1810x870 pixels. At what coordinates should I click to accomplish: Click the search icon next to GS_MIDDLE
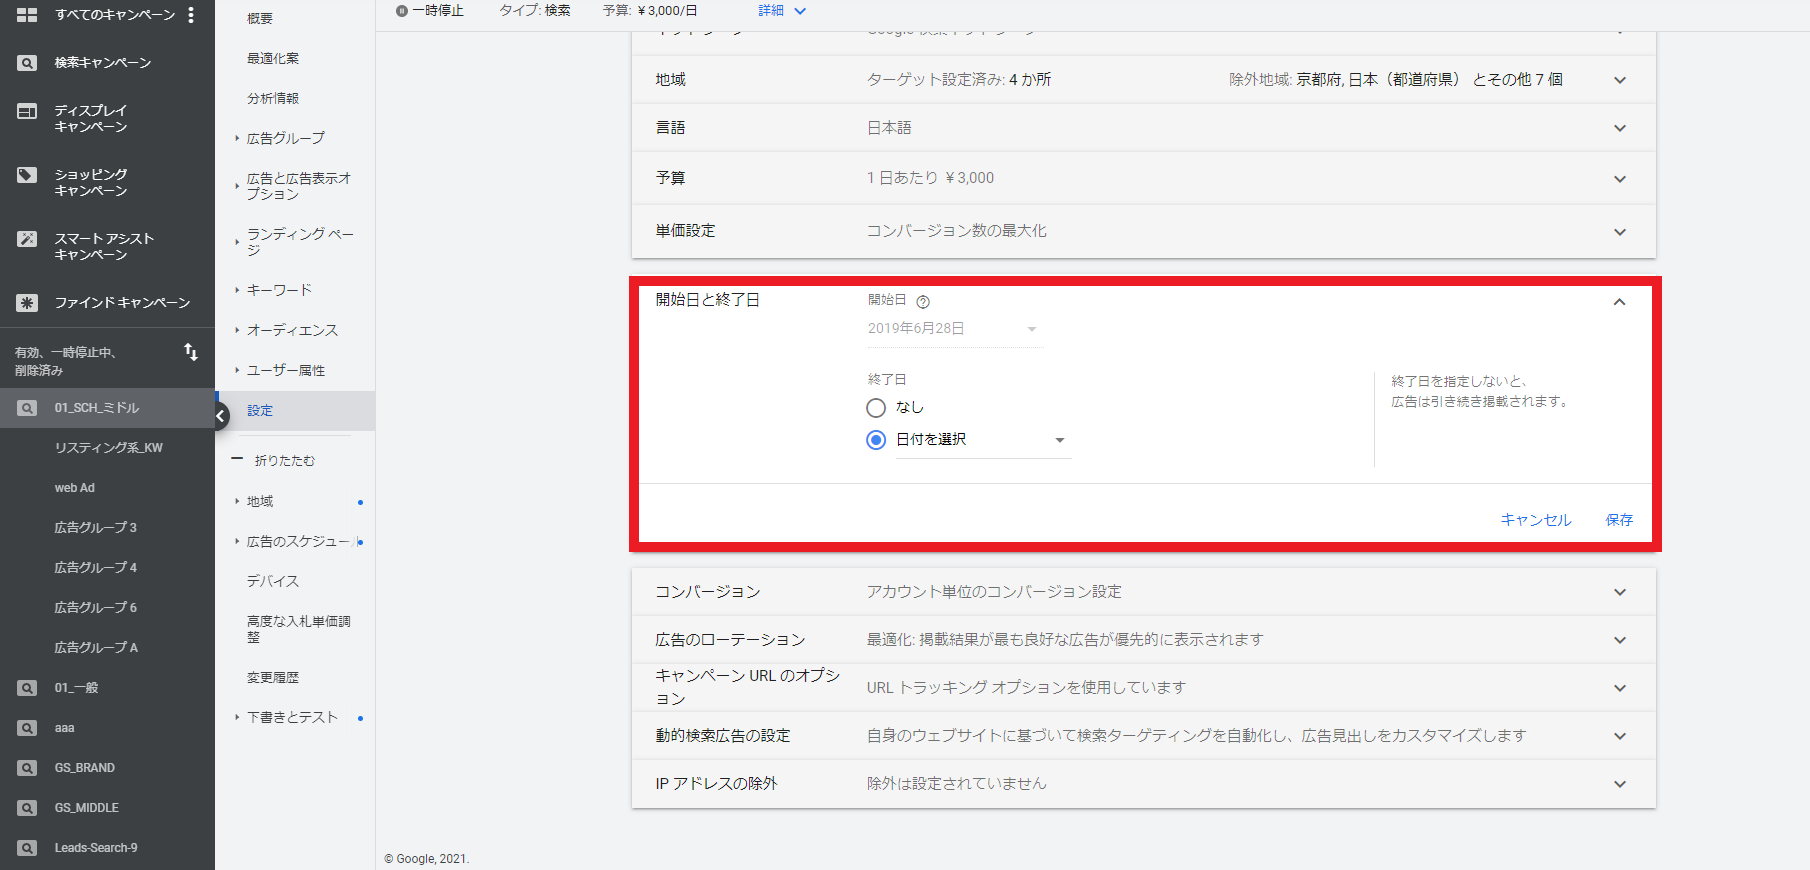click(x=27, y=808)
